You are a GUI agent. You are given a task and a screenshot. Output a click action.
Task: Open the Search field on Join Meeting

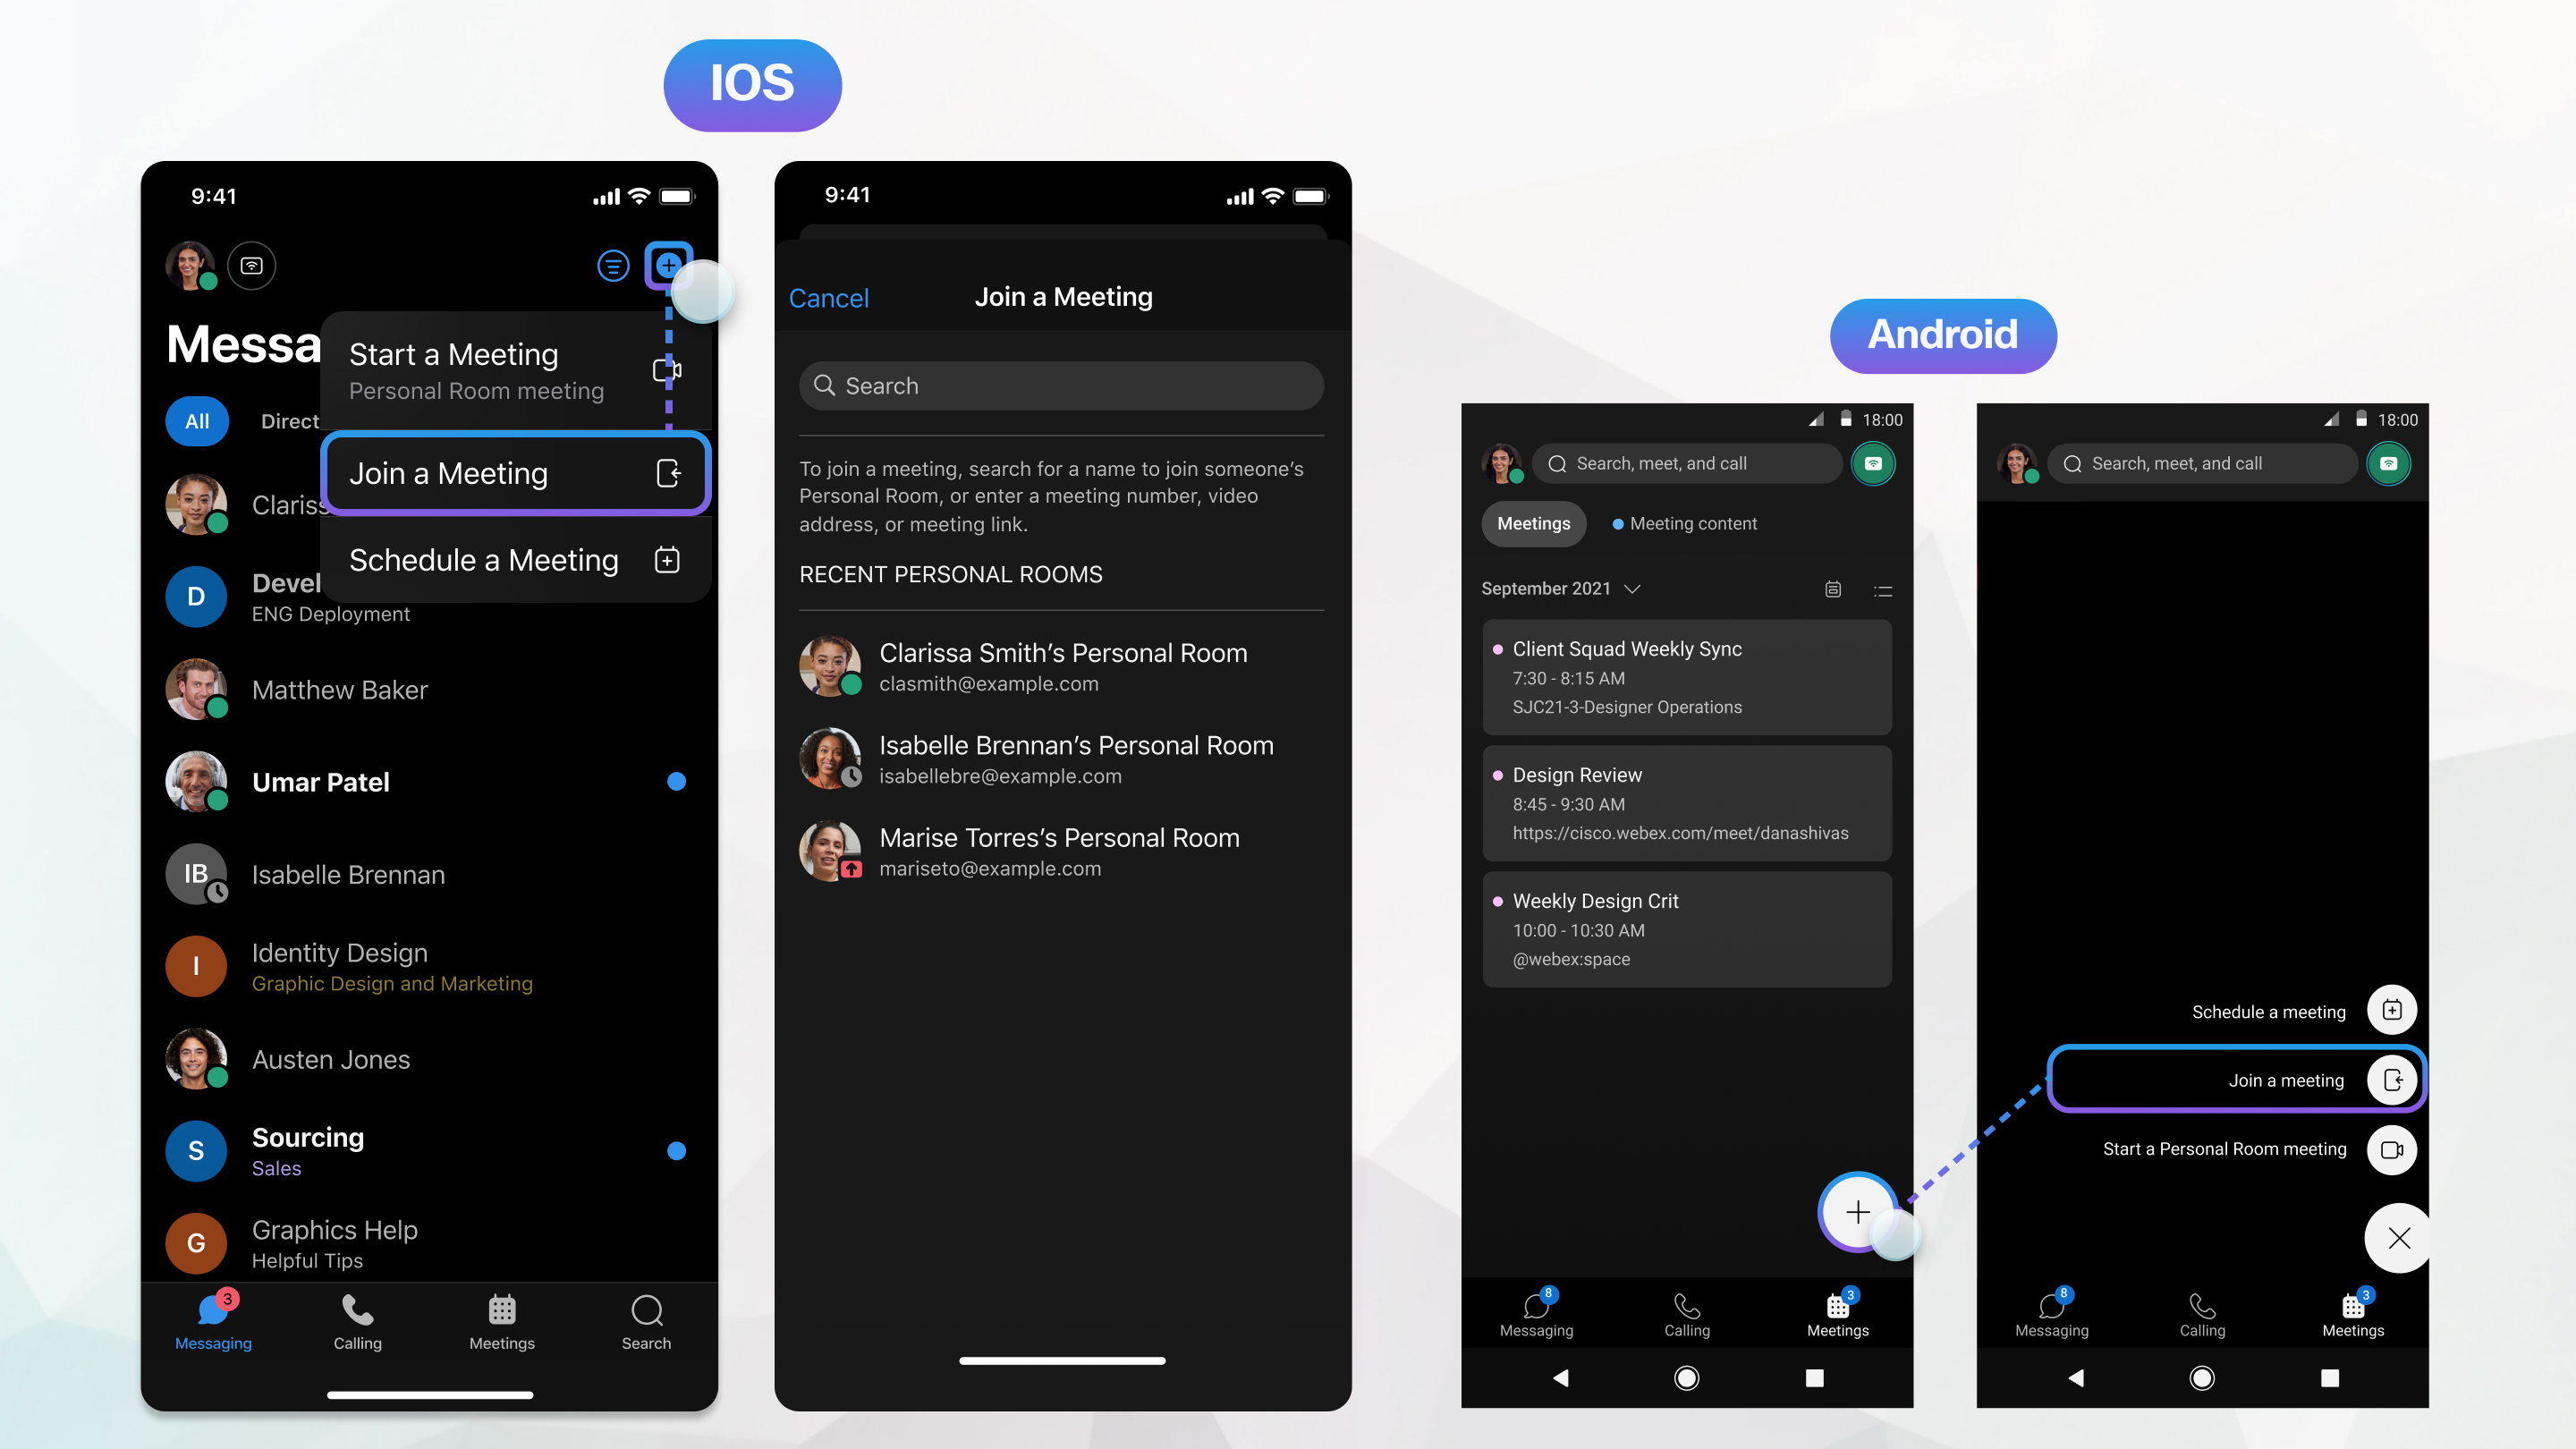[1063, 386]
